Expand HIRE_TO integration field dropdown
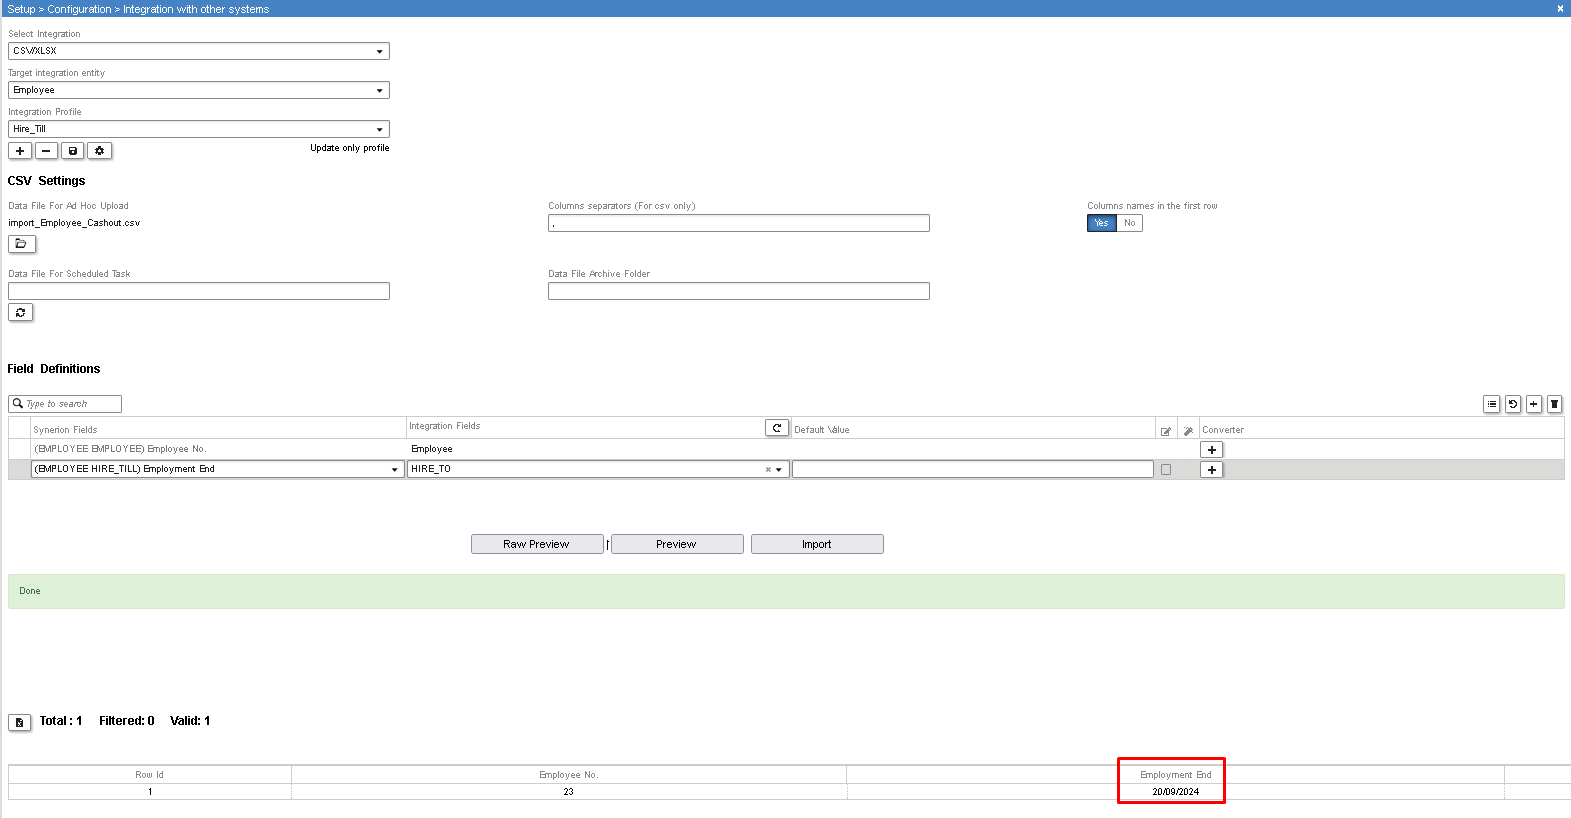 tap(779, 469)
